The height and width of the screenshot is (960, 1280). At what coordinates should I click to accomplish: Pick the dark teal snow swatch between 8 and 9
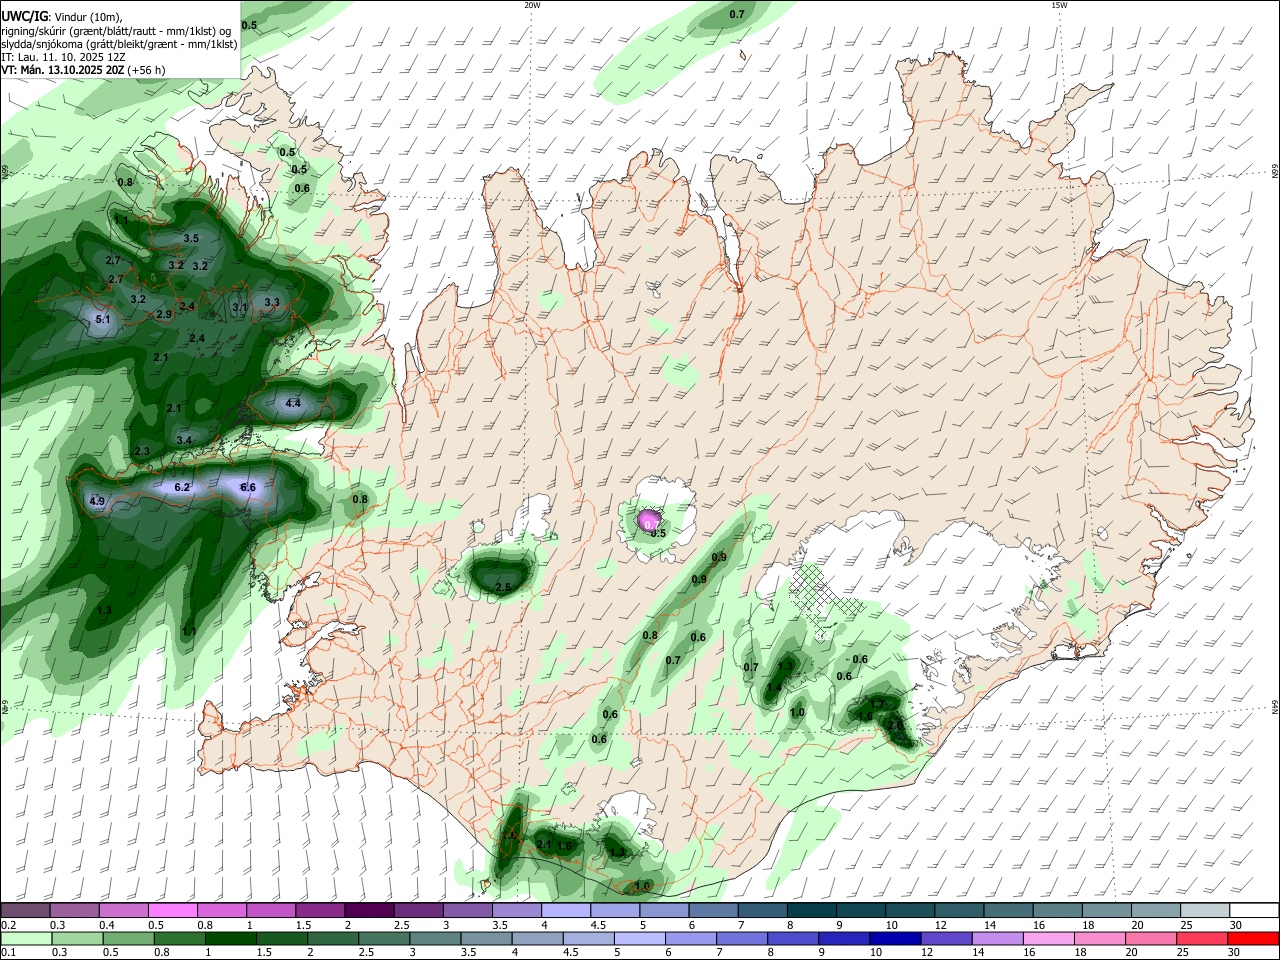tap(811, 910)
